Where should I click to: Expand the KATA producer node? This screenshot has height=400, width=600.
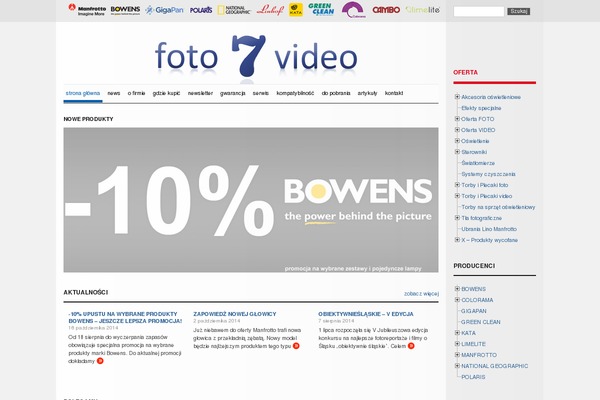(457, 333)
